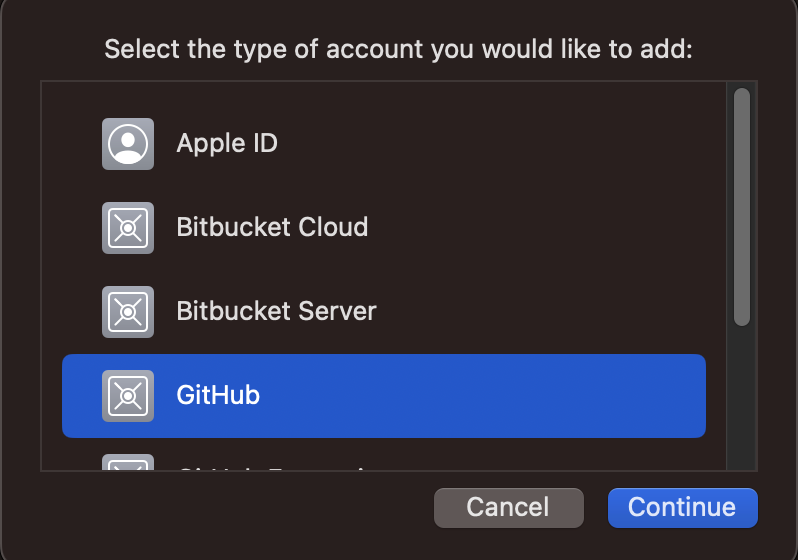
Task: Click the Bitbucket Server source control icon
Action: point(128,312)
